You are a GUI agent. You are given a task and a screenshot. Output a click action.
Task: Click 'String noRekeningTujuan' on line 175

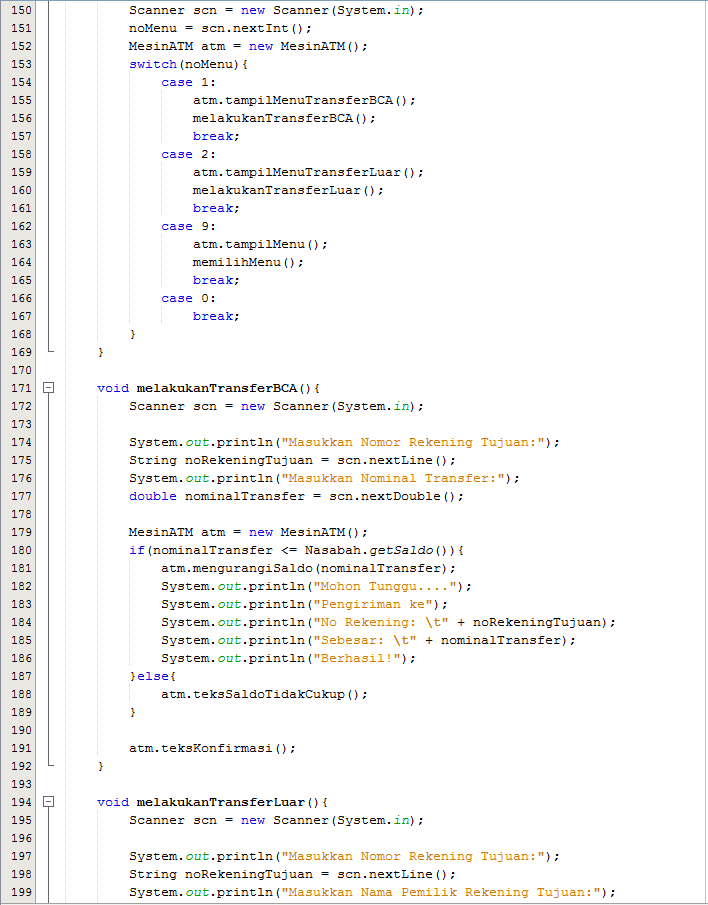click(221, 461)
